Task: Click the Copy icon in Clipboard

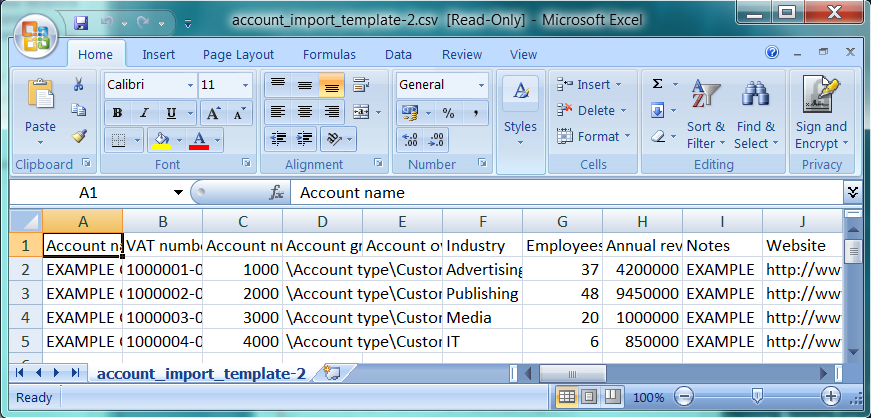Action: [x=78, y=110]
